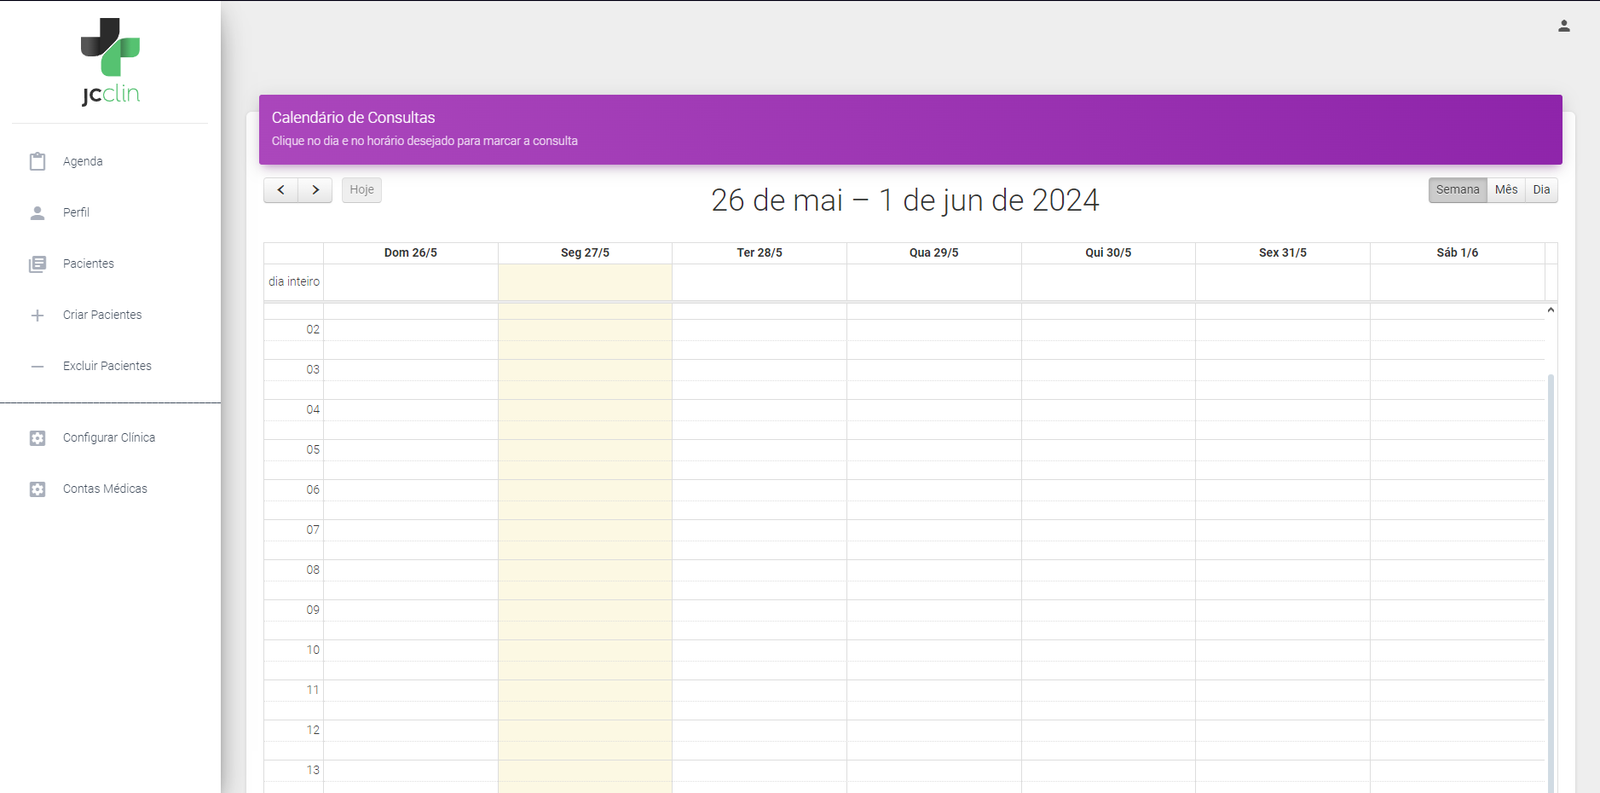Screen dimensions: 1600x793
Task: Open the Agenda clipboard icon
Action: click(x=38, y=161)
